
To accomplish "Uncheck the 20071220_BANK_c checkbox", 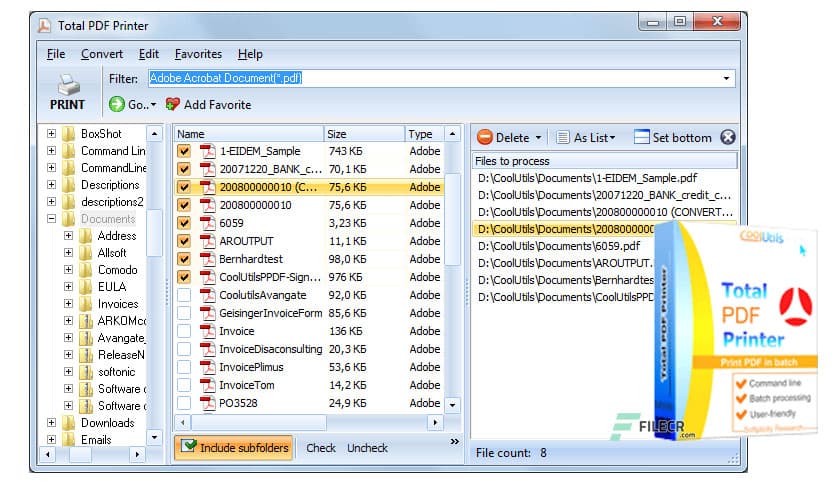I will 184,169.
